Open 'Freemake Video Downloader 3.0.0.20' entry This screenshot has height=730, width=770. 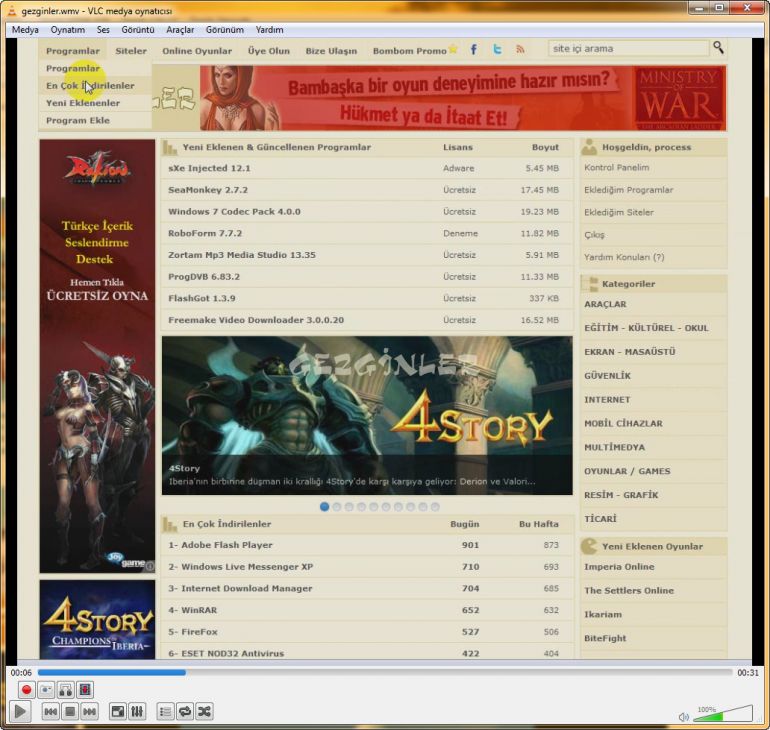click(256, 320)
